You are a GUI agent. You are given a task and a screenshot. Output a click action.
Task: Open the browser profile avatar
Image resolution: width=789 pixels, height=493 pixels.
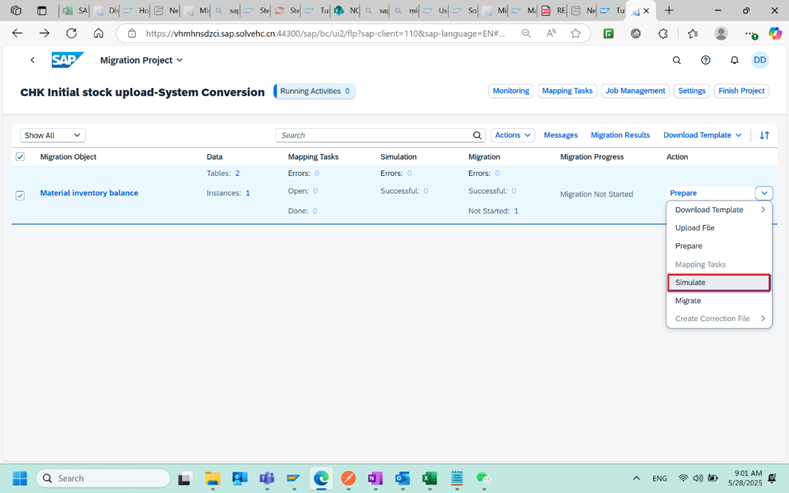[721, 33]
